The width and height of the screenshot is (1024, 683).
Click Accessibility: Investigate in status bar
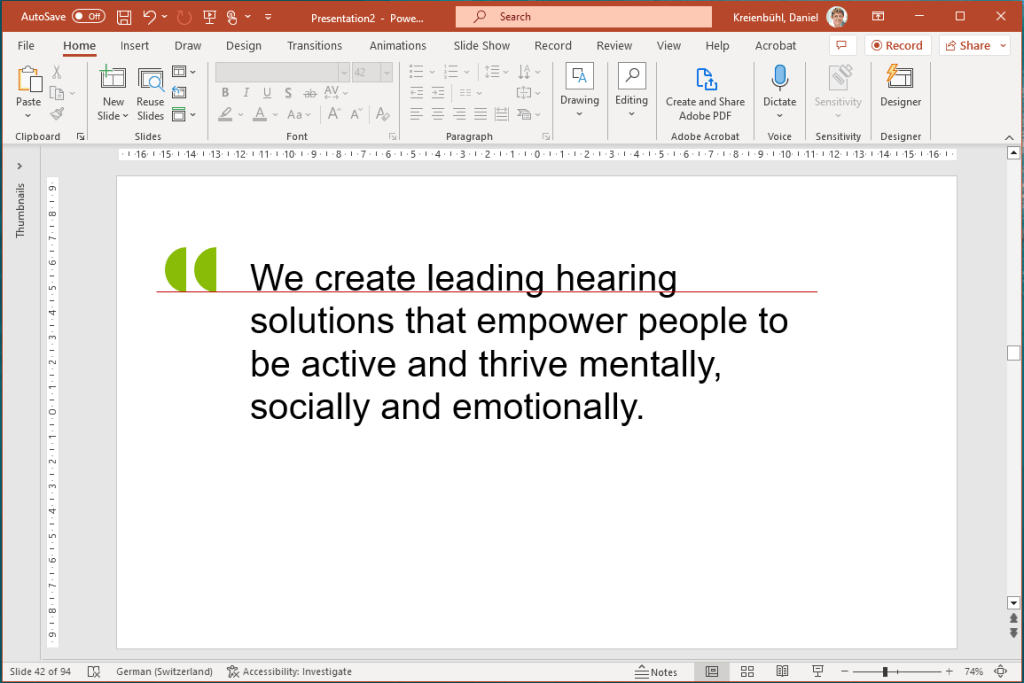[x=289, y=671]
